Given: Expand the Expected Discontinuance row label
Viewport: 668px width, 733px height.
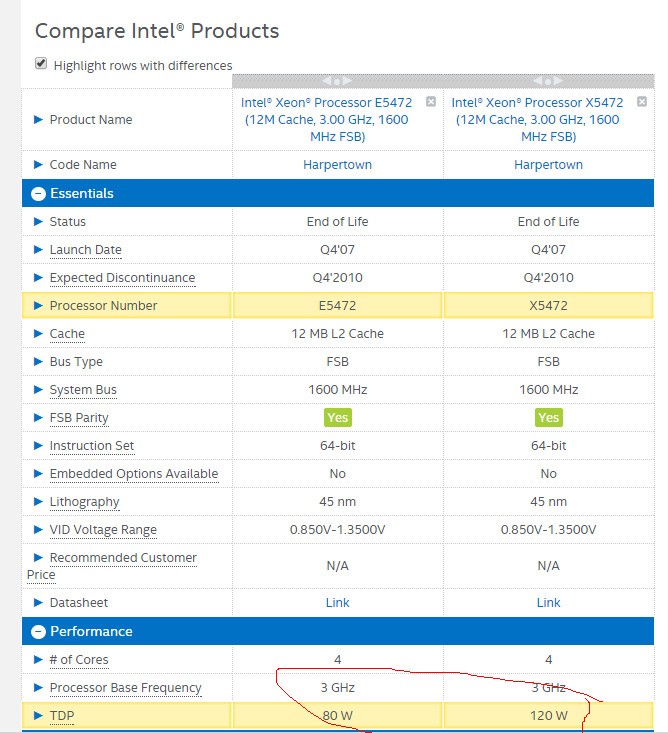Looking at the screenshot, I should click(x=122, y=278).
